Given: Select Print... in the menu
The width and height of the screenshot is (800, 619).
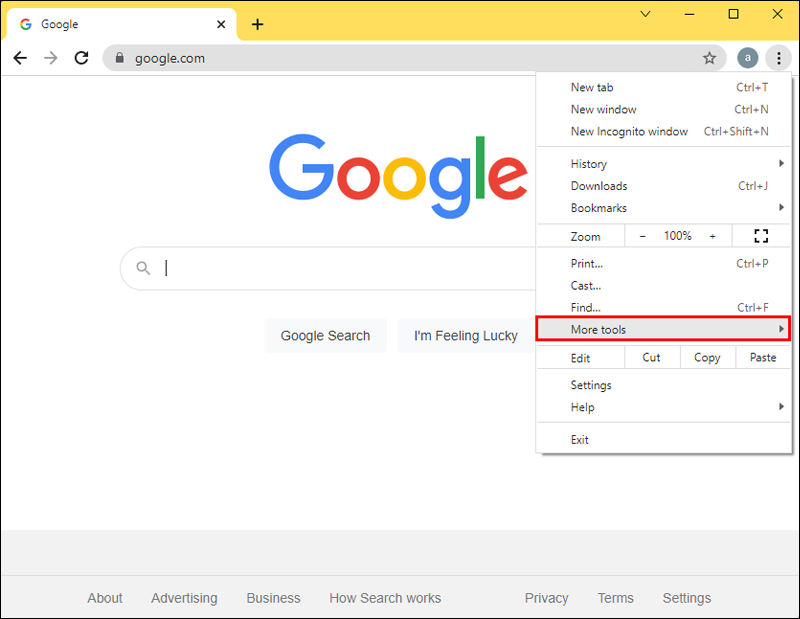Looking at the screenshot, I should click(663, 263).
